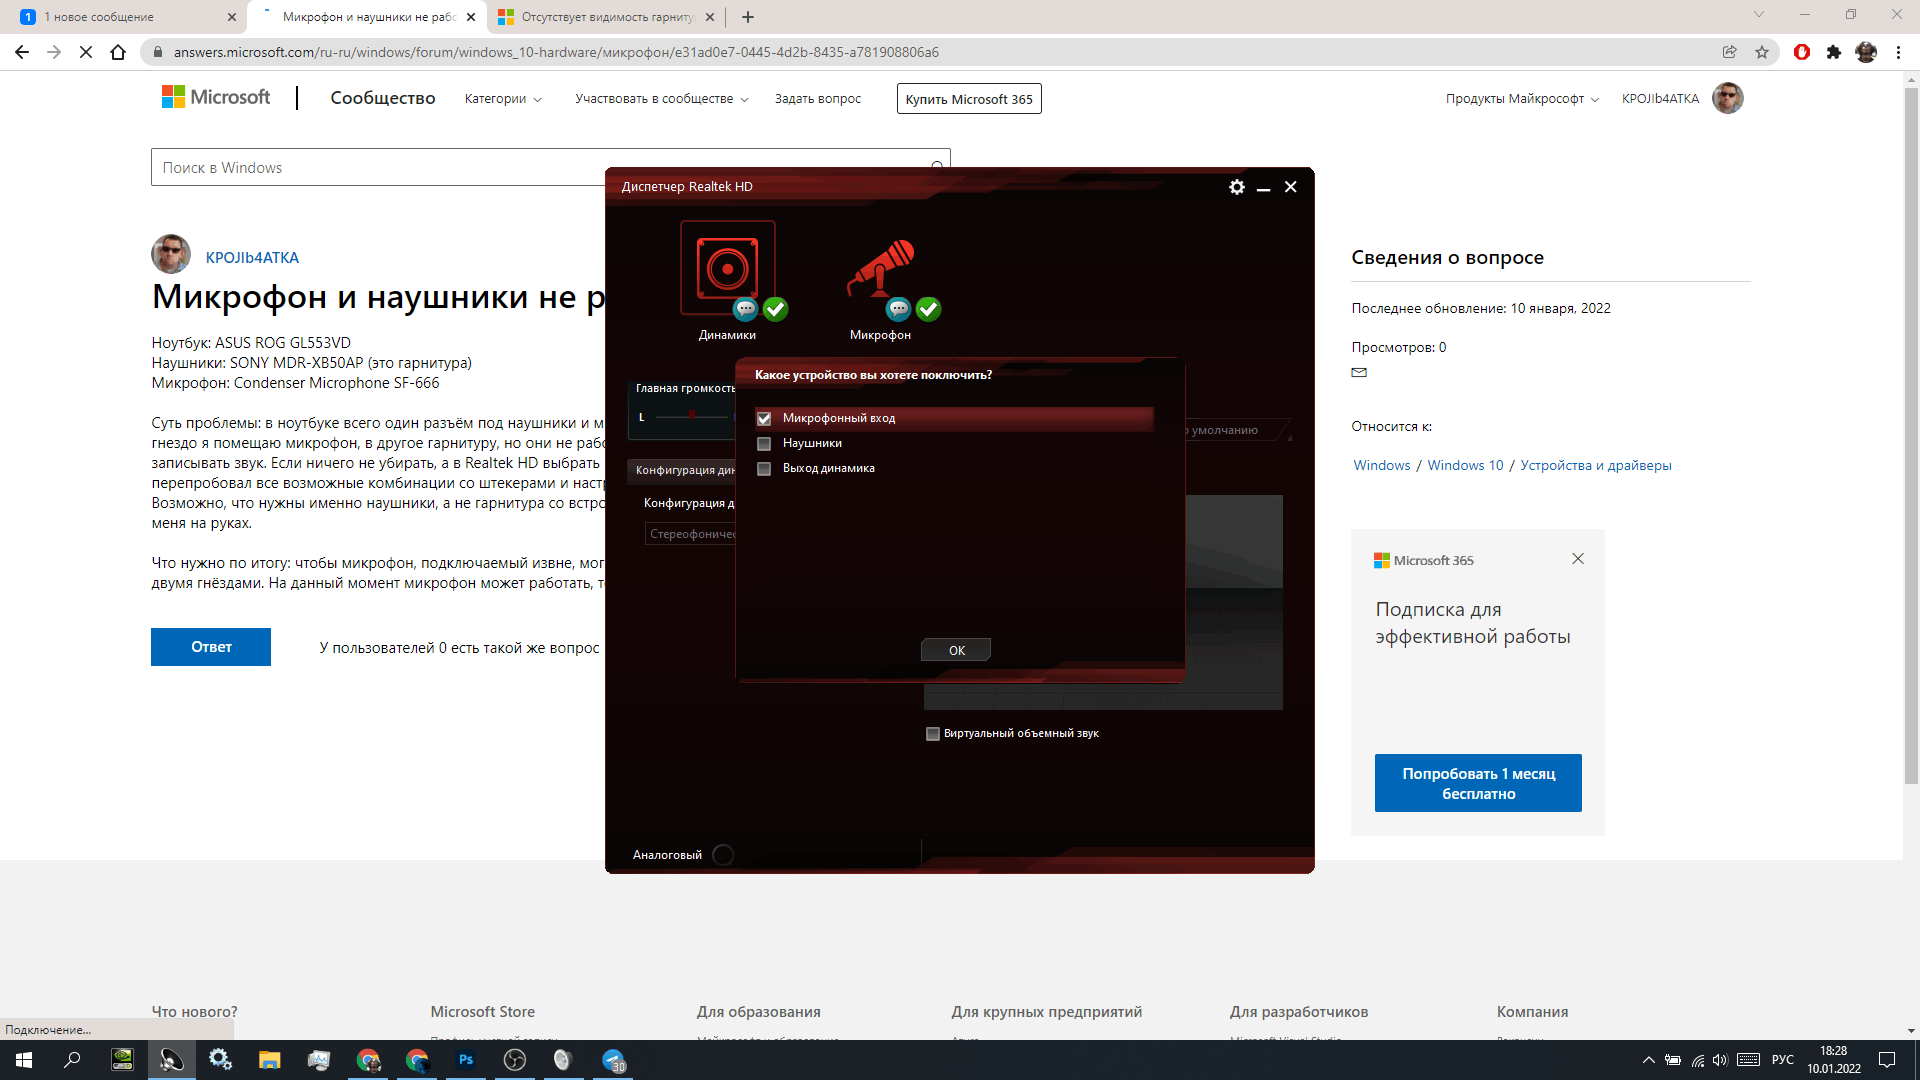The height and width of the screenshot is (1080, 1920).
Task: Expand Участвовать в сообществе menu
Action: [662, 99]
